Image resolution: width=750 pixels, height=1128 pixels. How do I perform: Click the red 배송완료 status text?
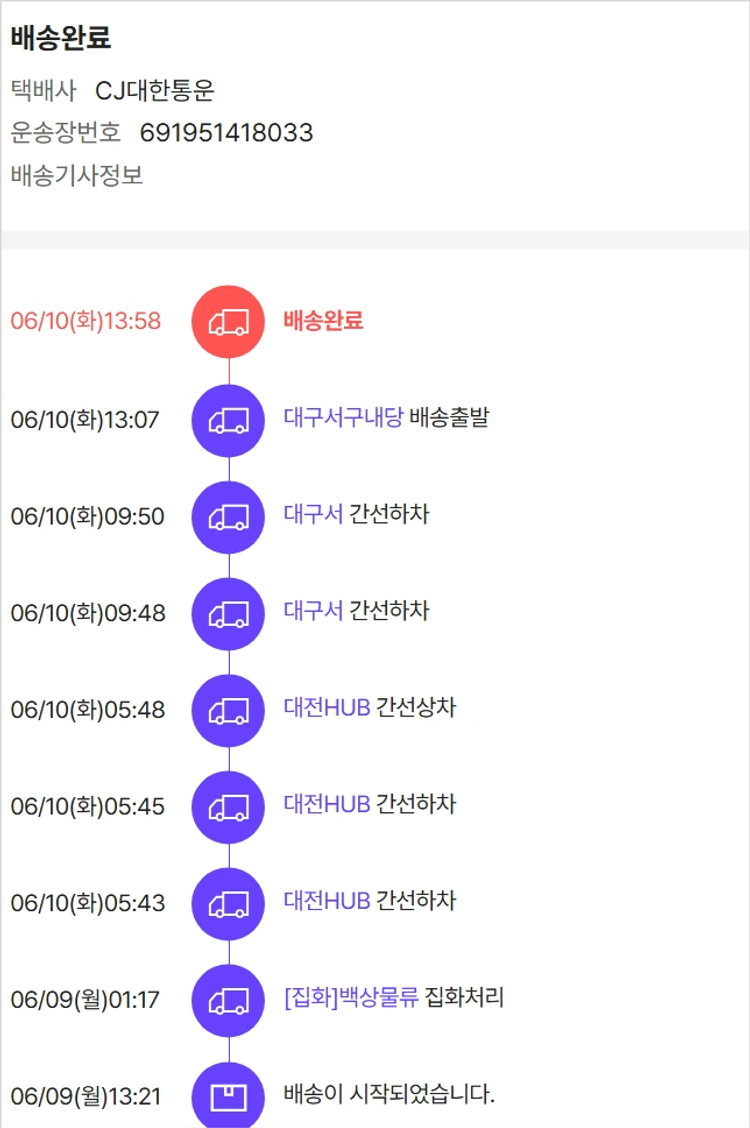coord(323,321)
